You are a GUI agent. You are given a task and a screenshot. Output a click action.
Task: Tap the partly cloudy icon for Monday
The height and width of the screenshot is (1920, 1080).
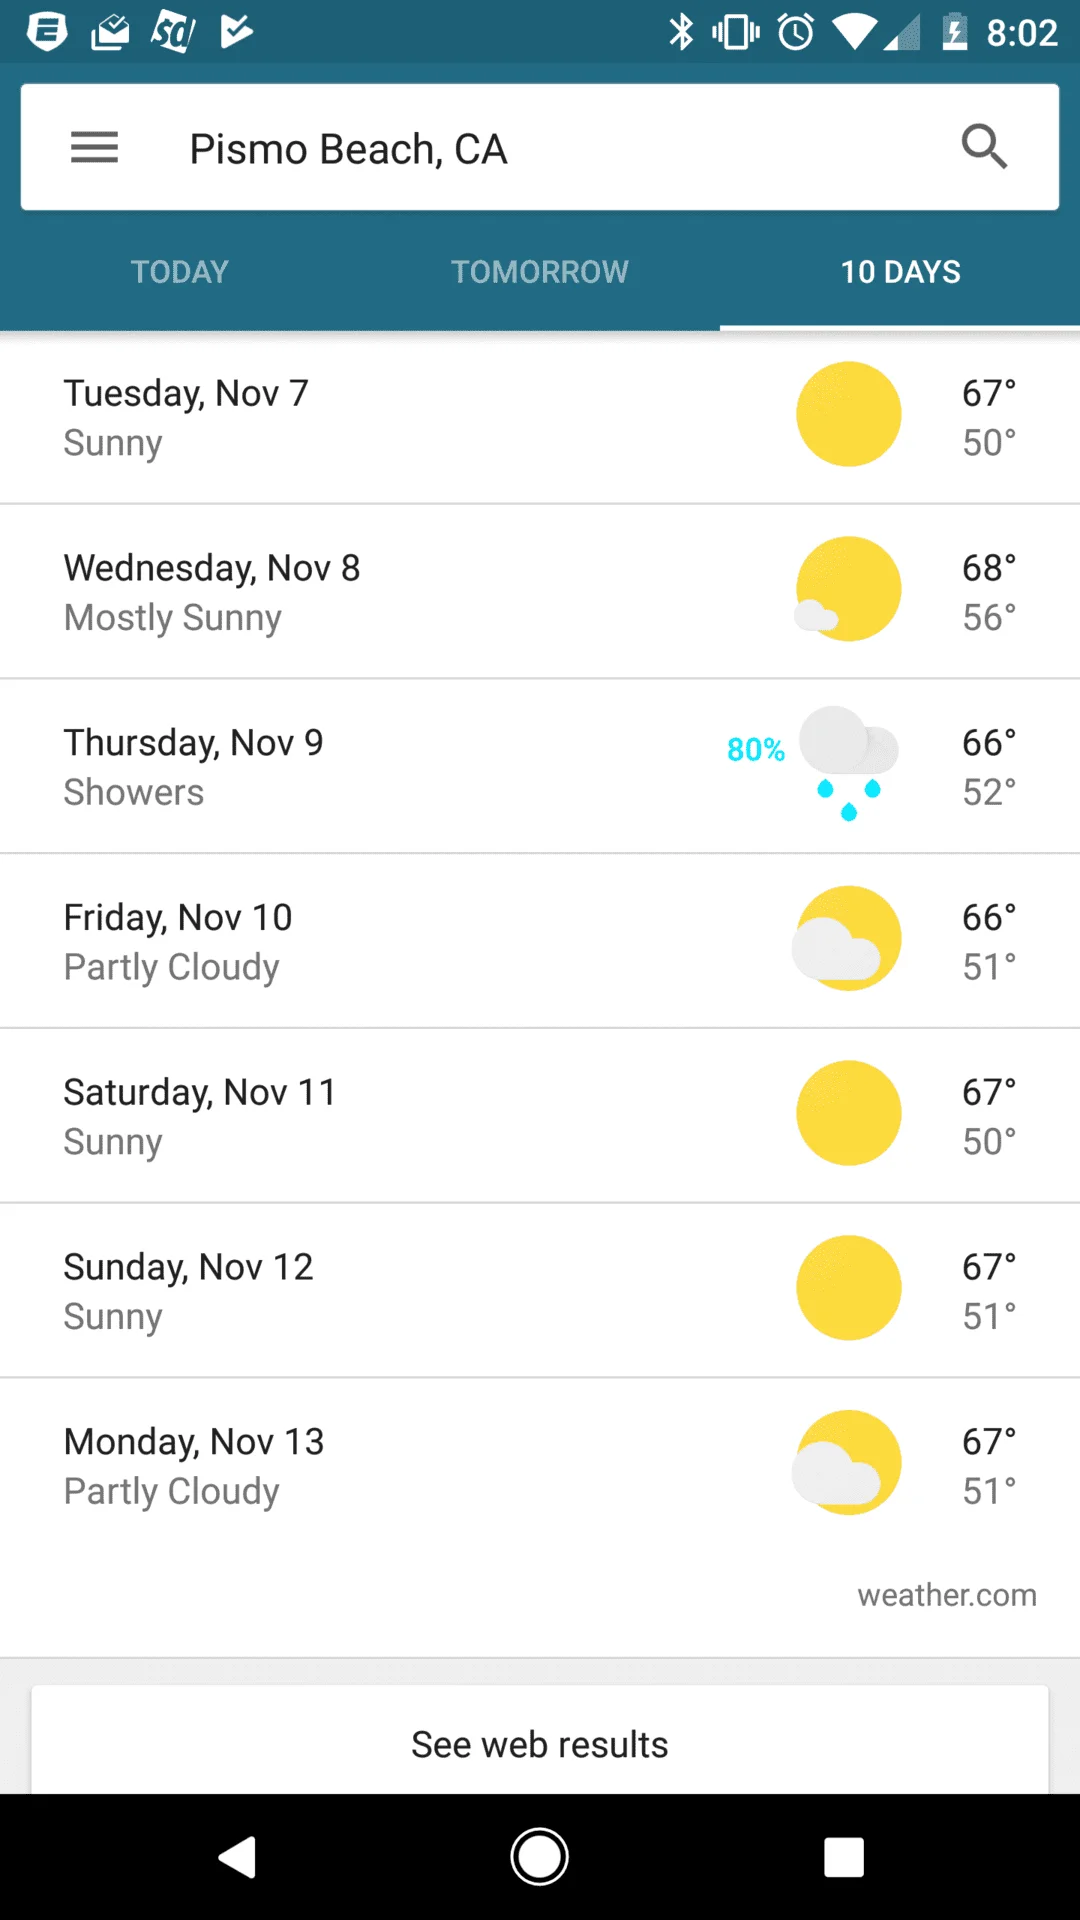847,1462
